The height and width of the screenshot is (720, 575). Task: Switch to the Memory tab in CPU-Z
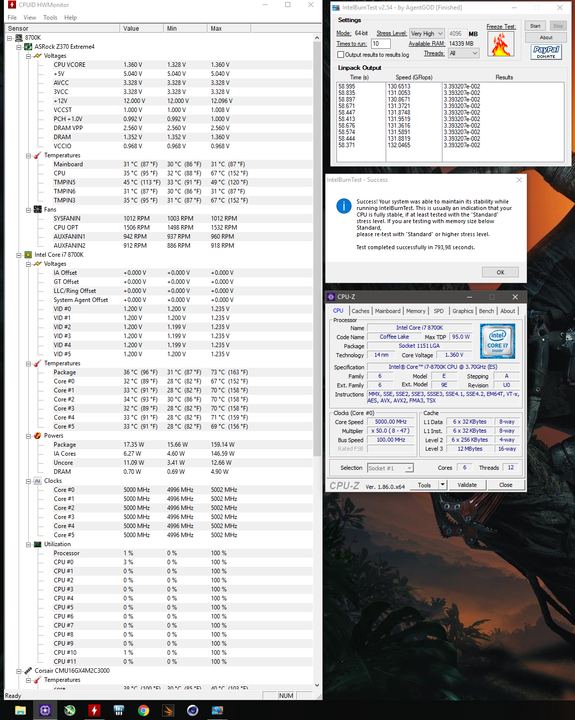[416, 311]
